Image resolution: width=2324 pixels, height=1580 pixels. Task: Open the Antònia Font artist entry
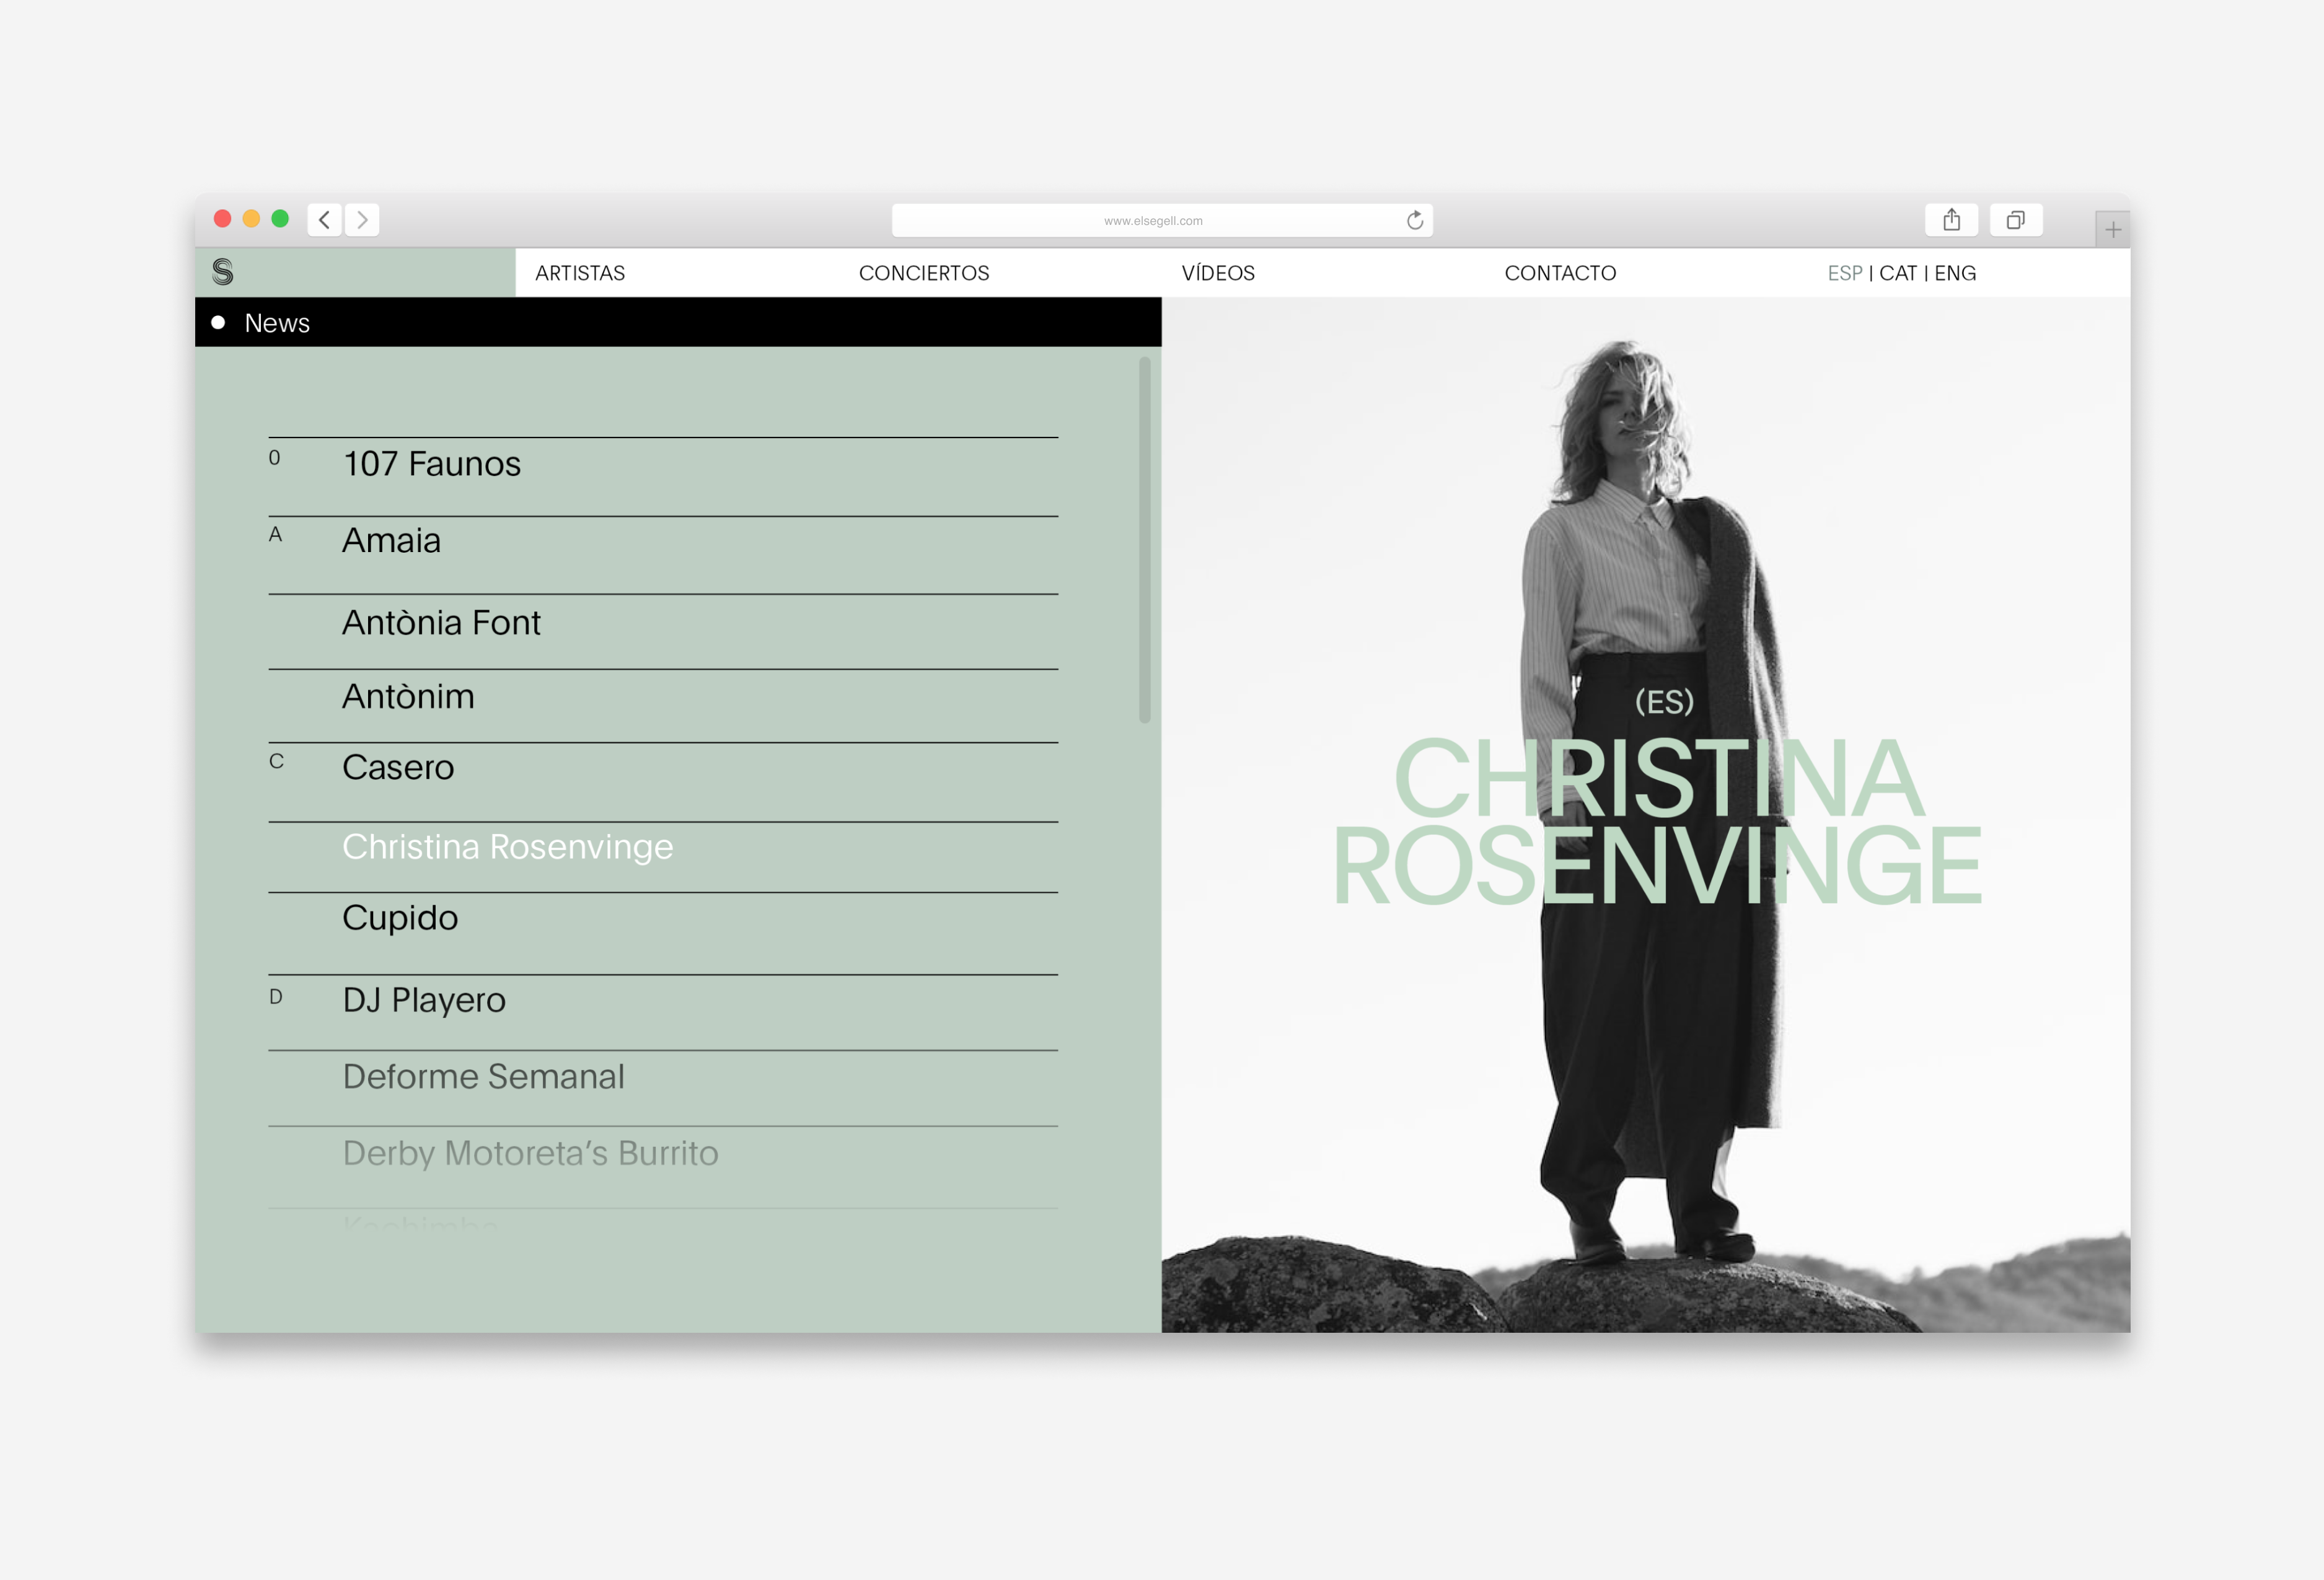441,623
